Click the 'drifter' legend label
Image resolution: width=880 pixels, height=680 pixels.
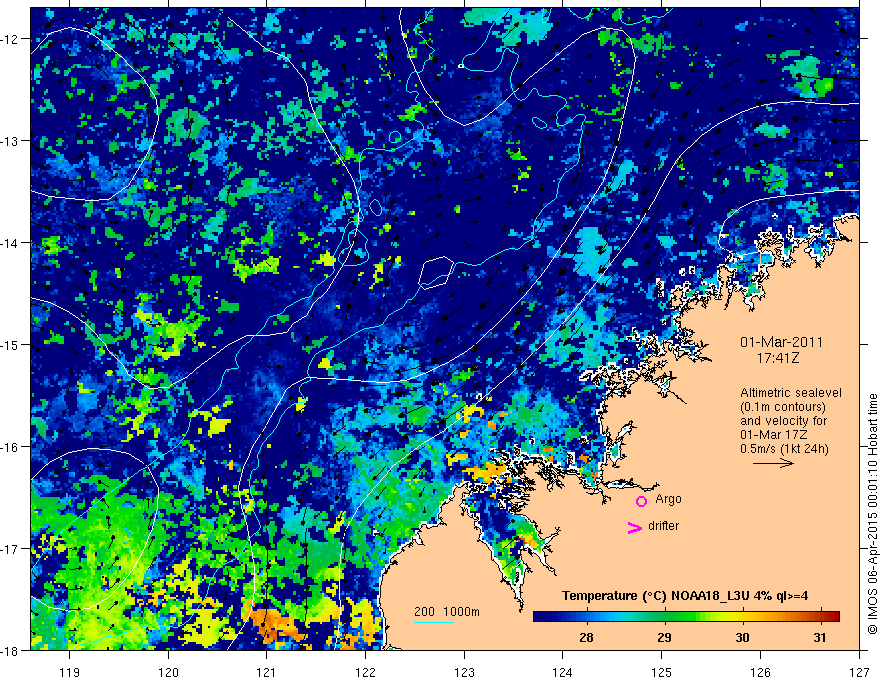tap(663, 526)
